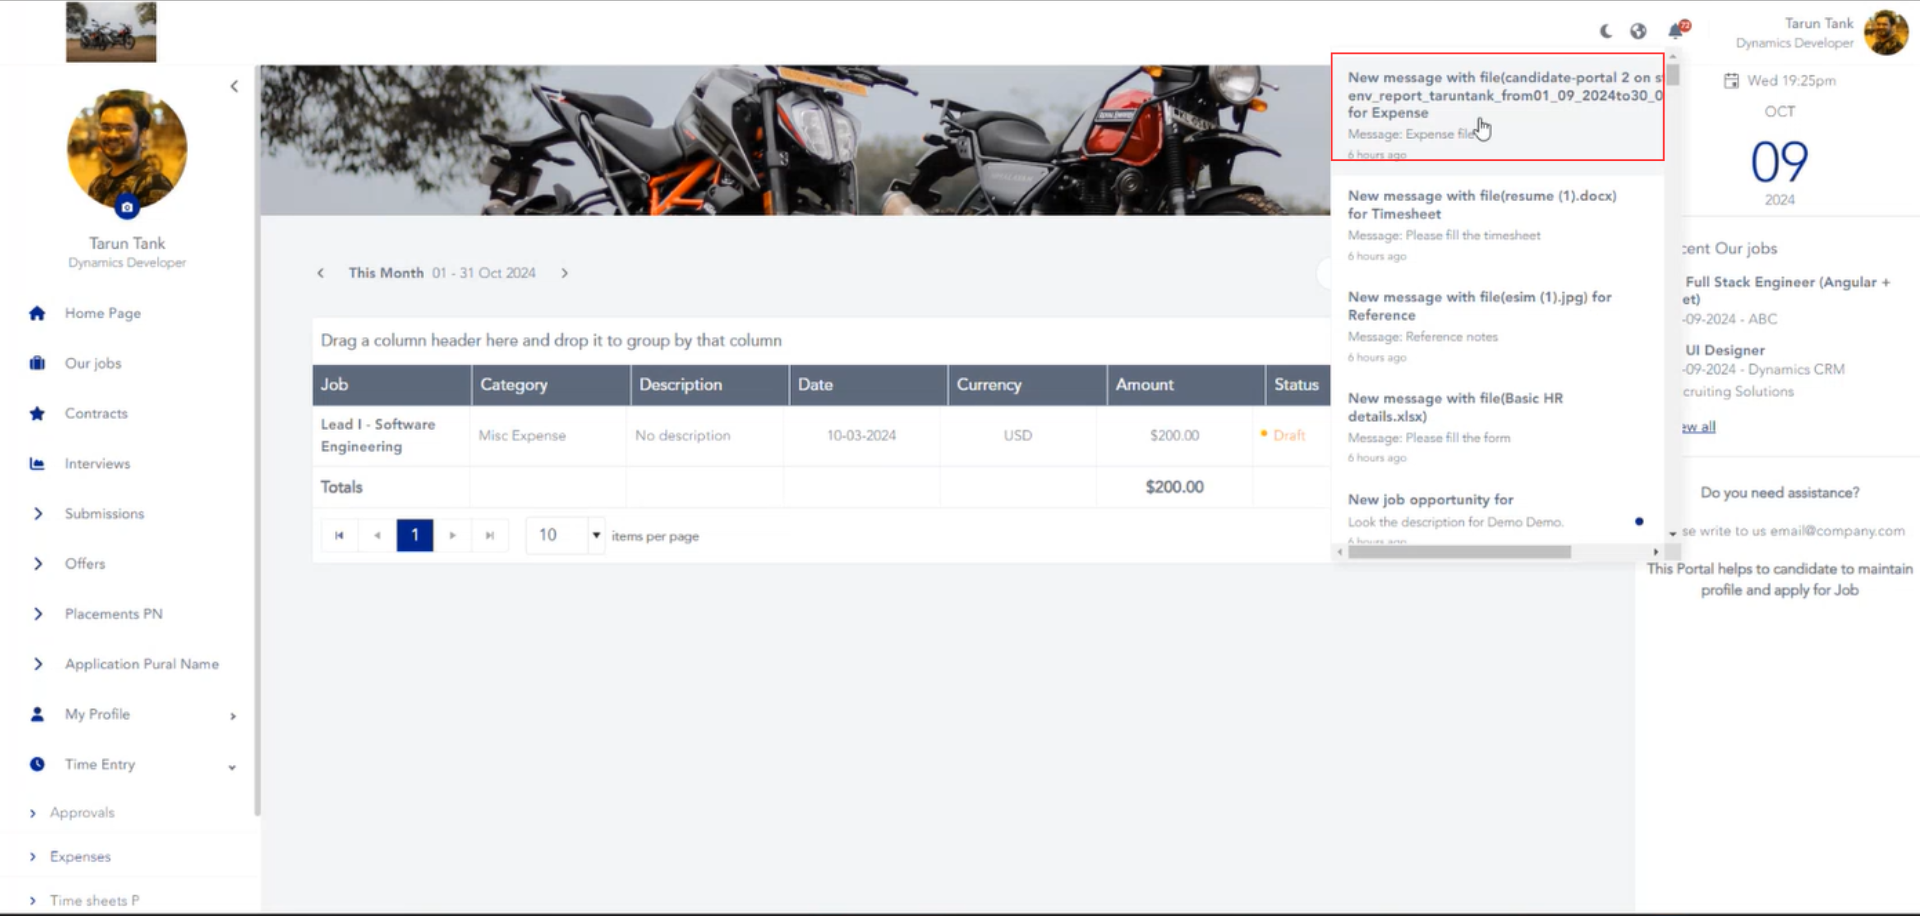
Task: Open the Home Page menu item
Action: click(x=103, y=313)
